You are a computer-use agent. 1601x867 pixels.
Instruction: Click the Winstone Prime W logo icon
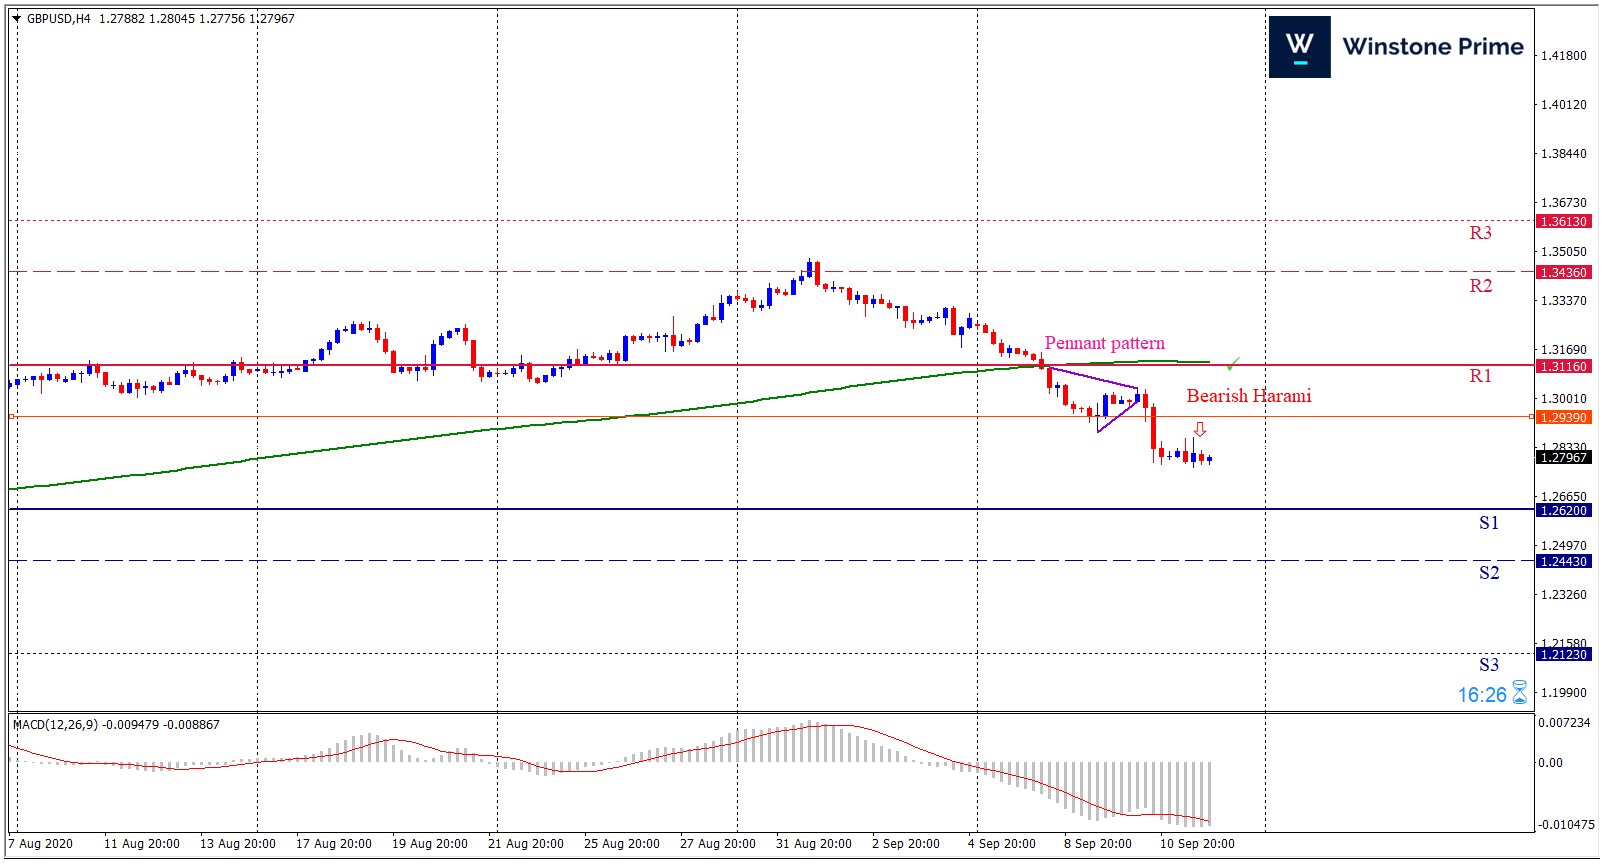(1299, 47)
